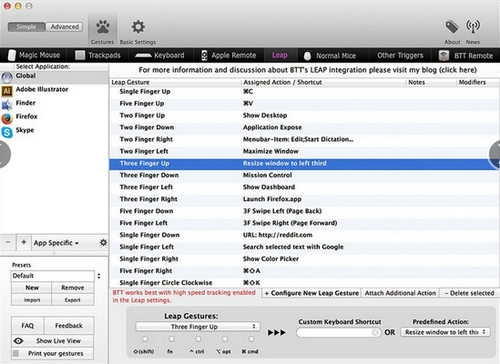The width and height of the screenshot is (500, 364).
Task: Open blog link about LEAP integration
Action: (x=308, y=70)
